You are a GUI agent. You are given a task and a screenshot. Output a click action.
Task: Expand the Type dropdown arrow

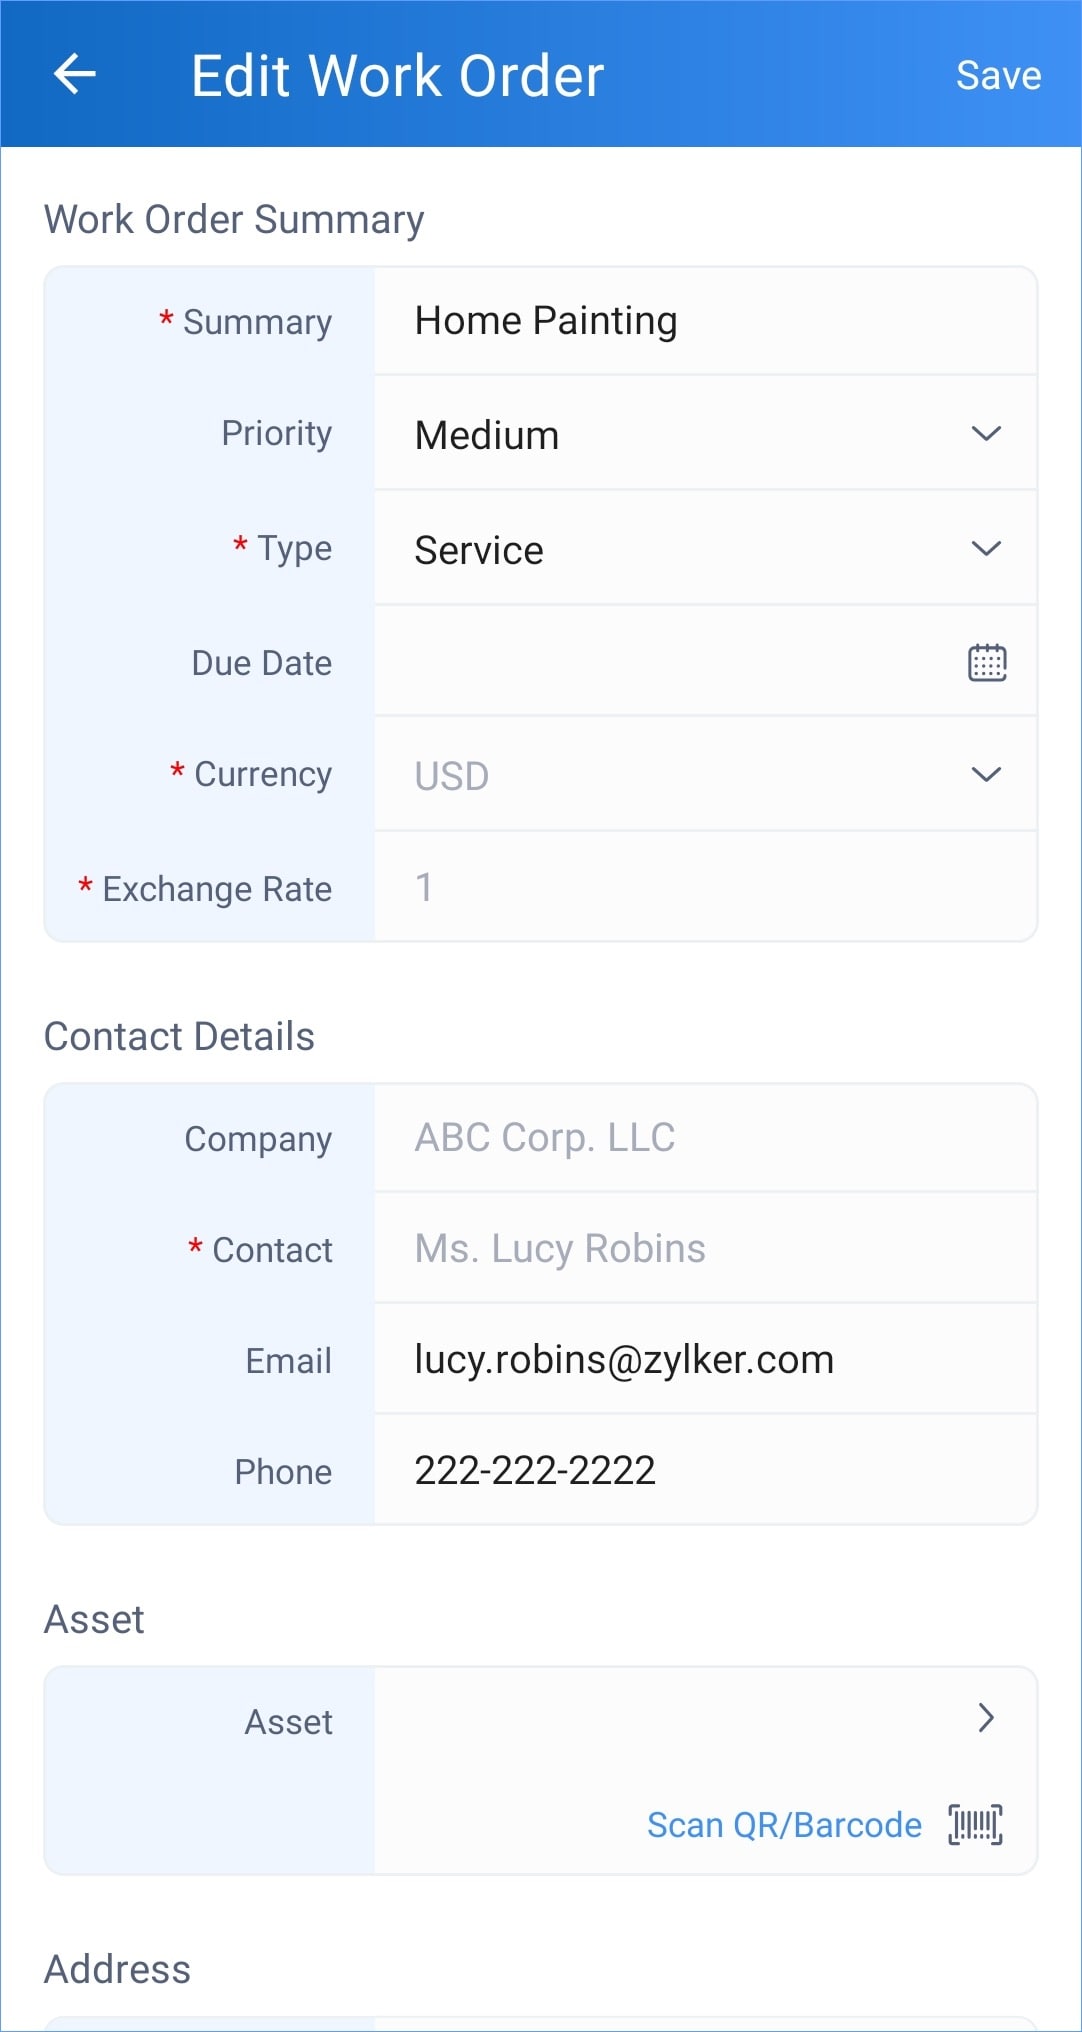pos(986,548)
